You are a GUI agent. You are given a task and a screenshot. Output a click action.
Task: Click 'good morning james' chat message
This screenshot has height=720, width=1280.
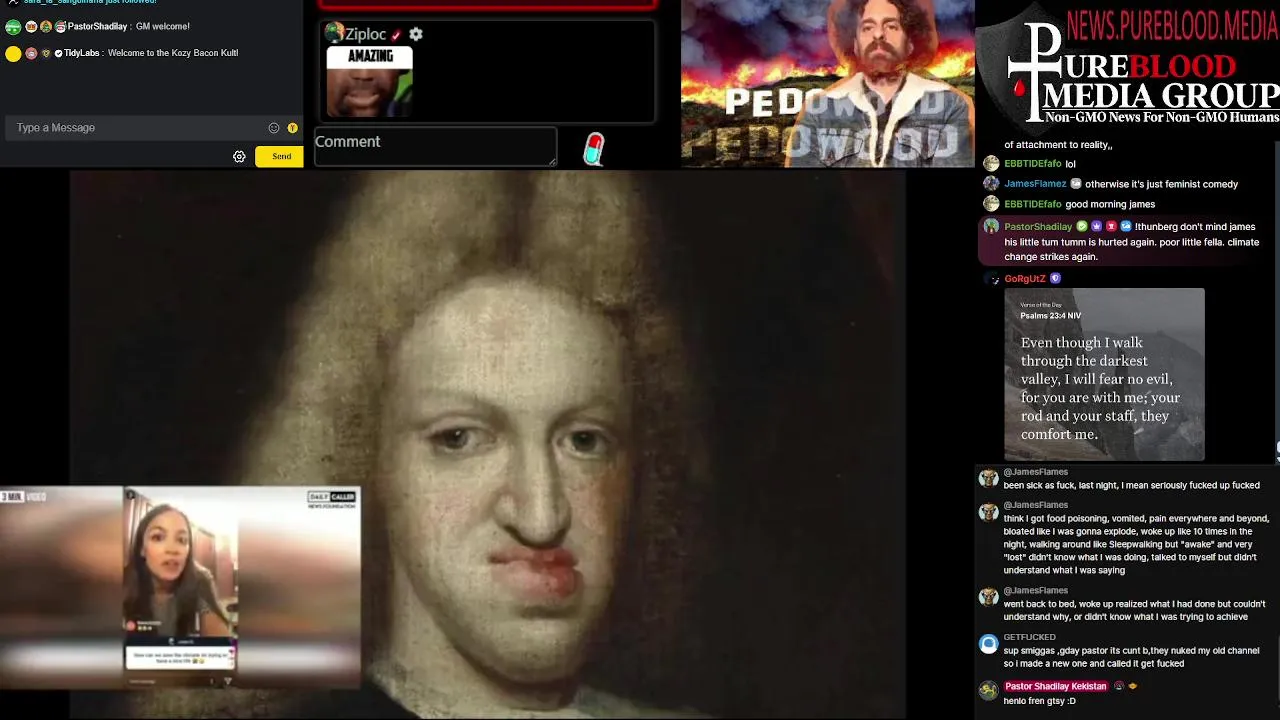click(1110, 204)
